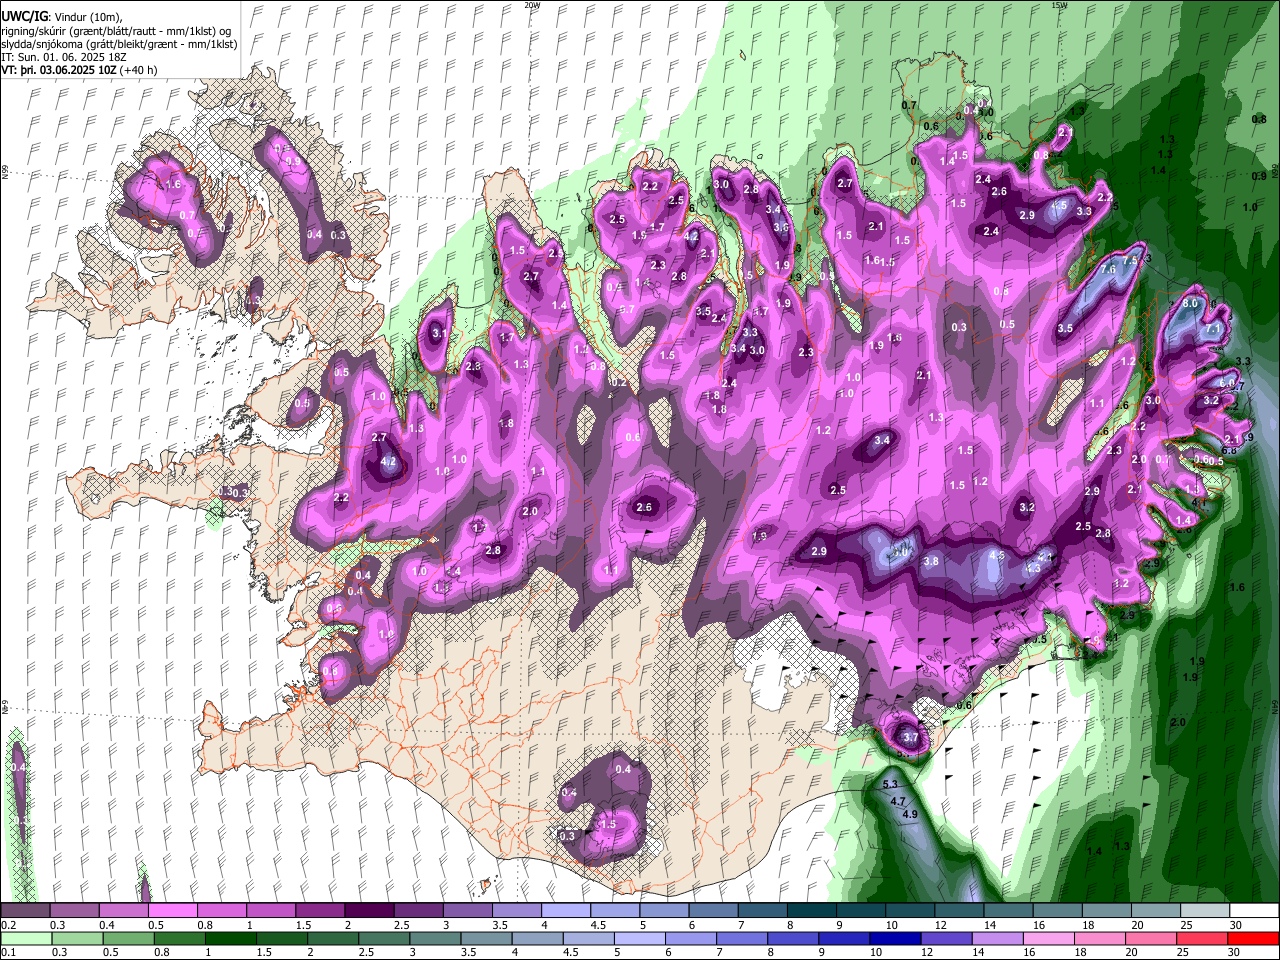This screenshot has width=1280, height=960.
Task: Click the pink 0.5 swatch in the top snow scale
Action: [x=172, y=911]
